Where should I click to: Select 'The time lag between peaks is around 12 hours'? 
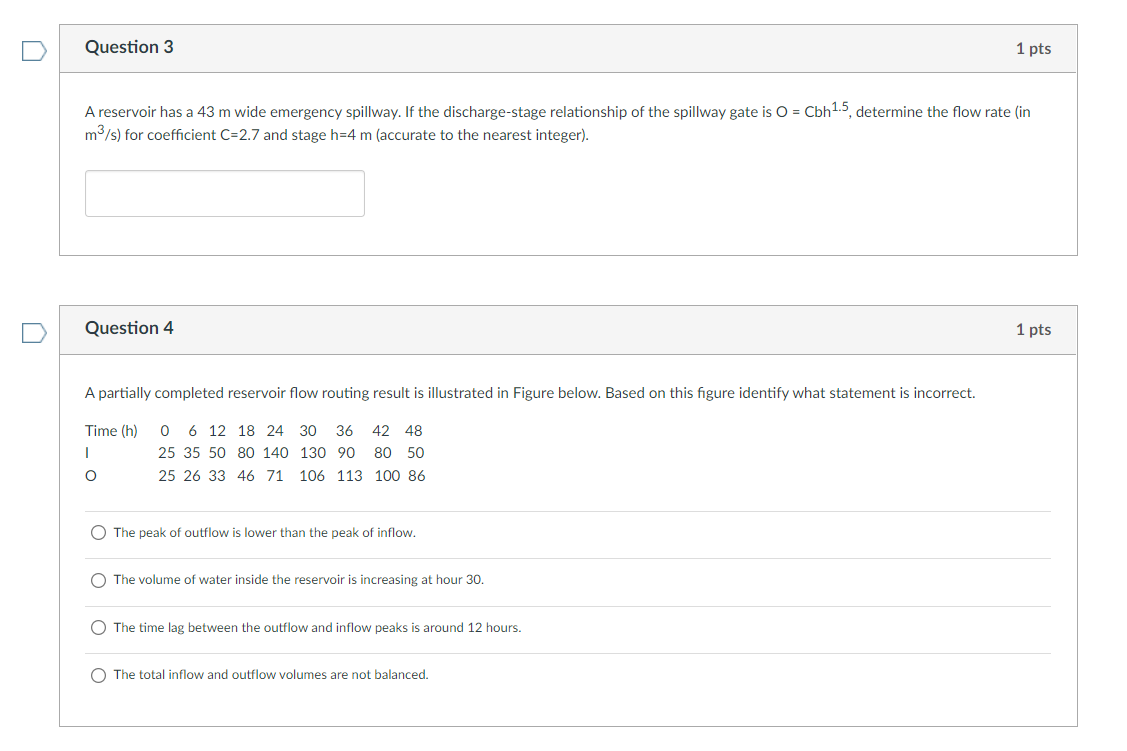tap(98, 627)
